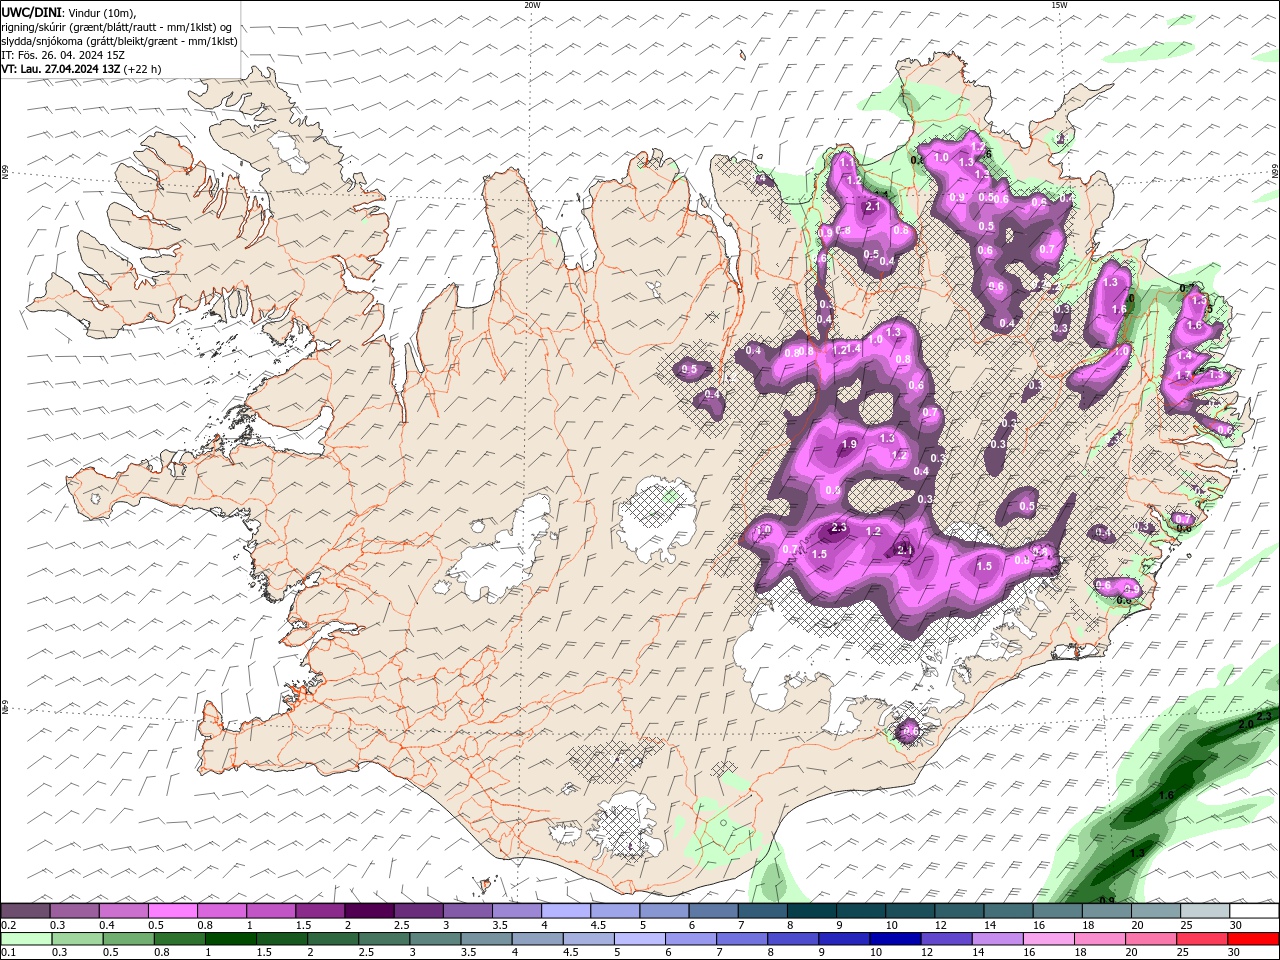Viewport: 1280px width, 960px height.
Task: Click the 20W longitude label
Action: 532,5
